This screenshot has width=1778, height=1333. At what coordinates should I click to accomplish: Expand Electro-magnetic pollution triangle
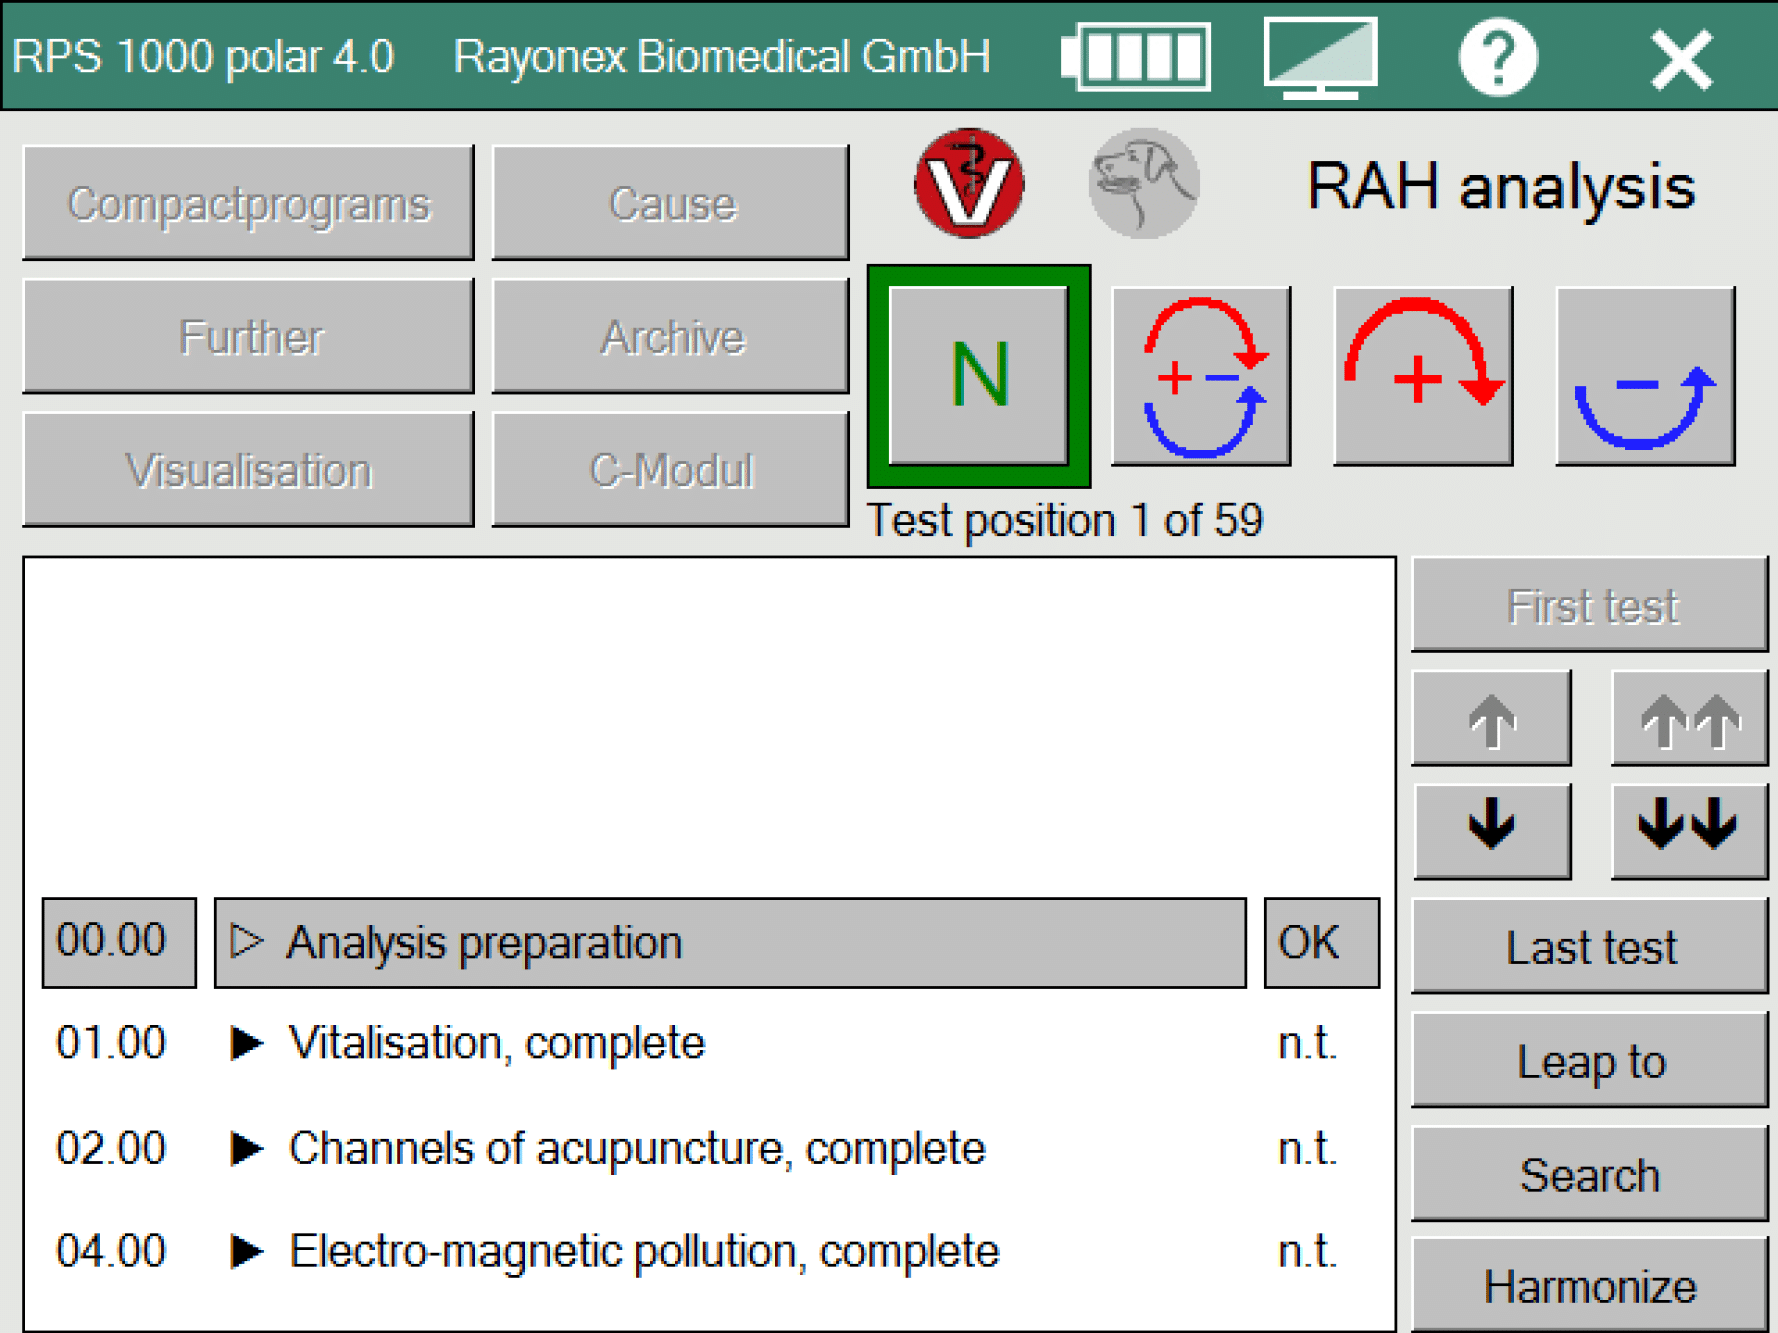pos(246,1251)
